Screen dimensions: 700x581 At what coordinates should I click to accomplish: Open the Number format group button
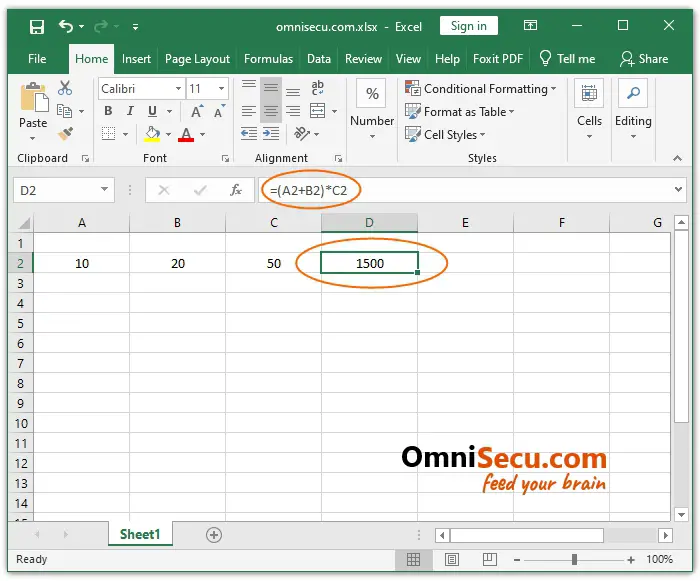pos(372,109)
